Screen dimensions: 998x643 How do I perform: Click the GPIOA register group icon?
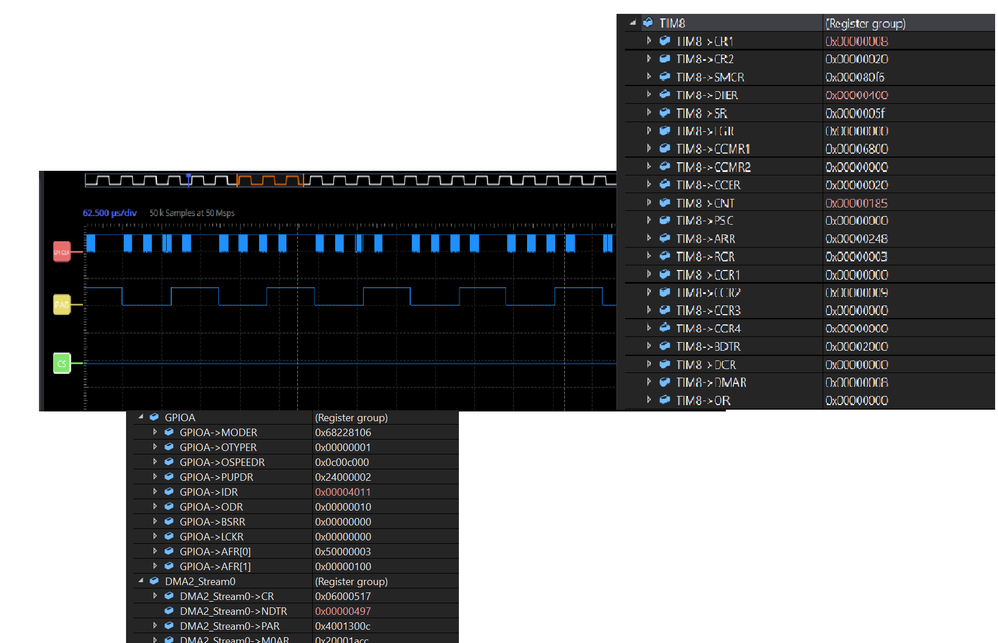(153, 417)
